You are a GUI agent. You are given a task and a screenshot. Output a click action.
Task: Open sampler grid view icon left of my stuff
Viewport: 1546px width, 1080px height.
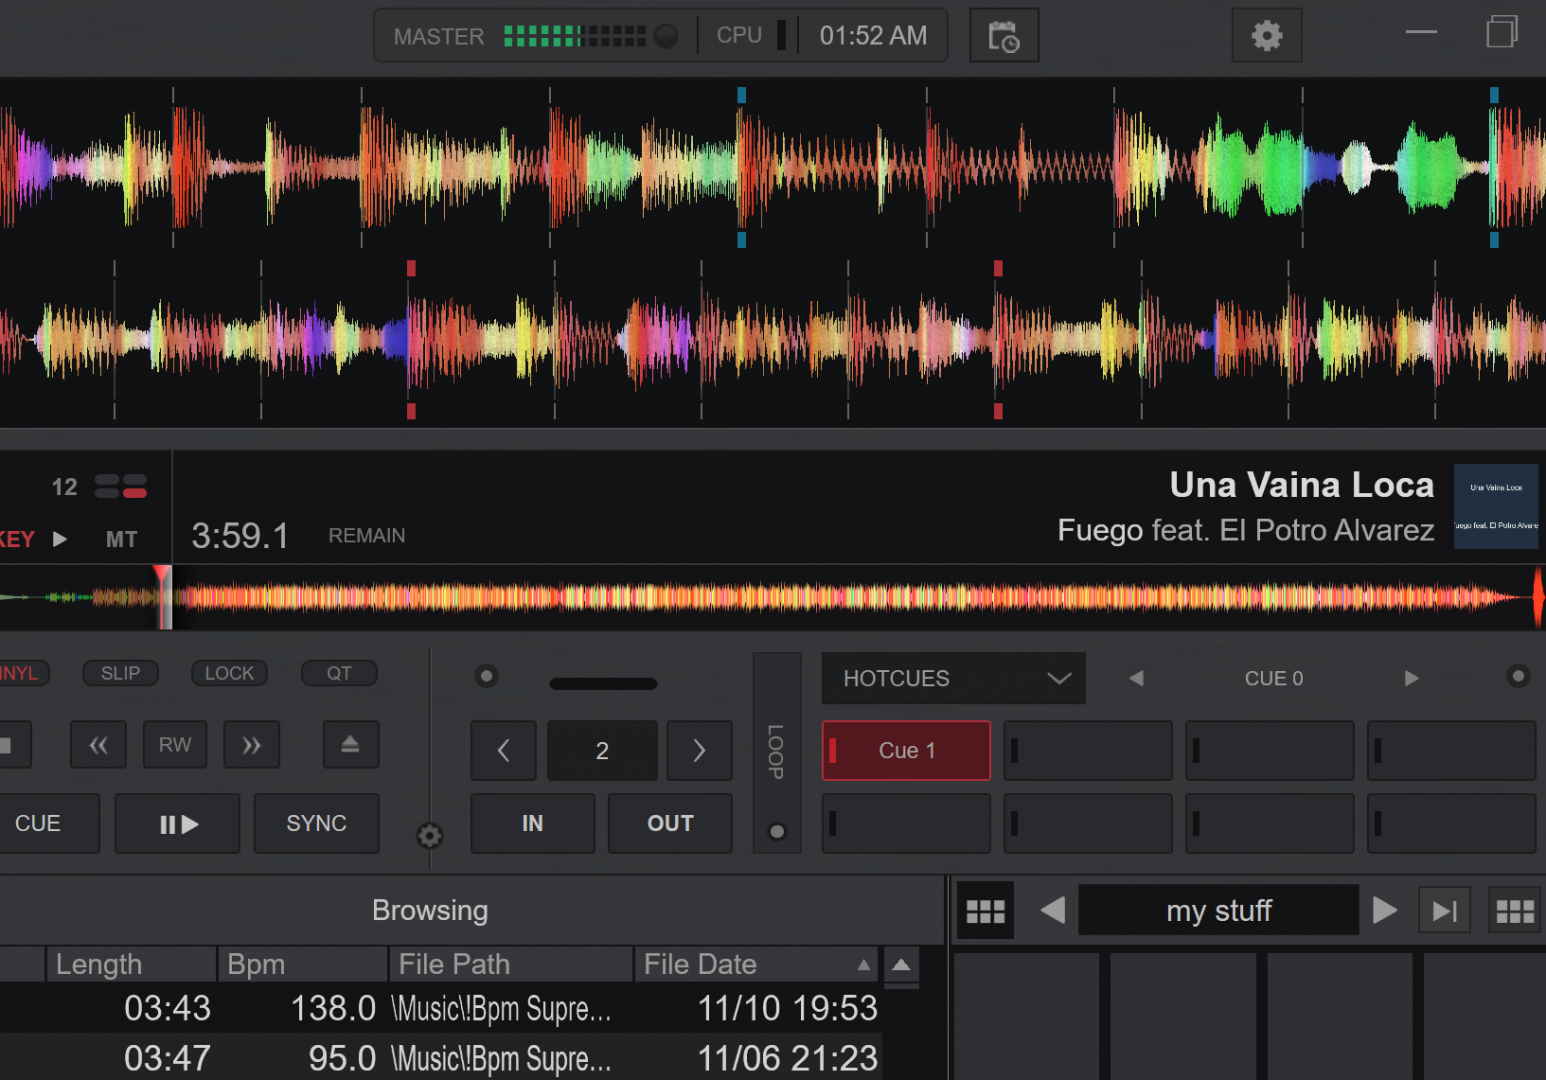click(985, 911)
